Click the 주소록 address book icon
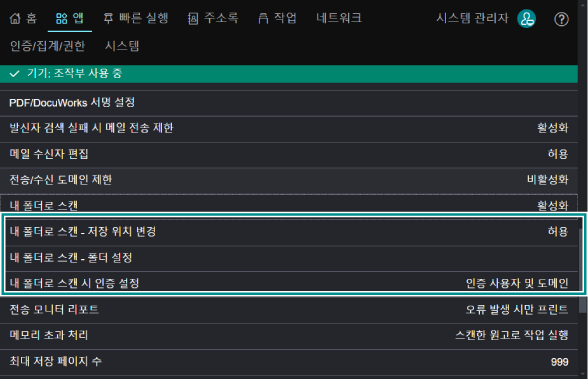588x379 pixels. coord(193,18)
